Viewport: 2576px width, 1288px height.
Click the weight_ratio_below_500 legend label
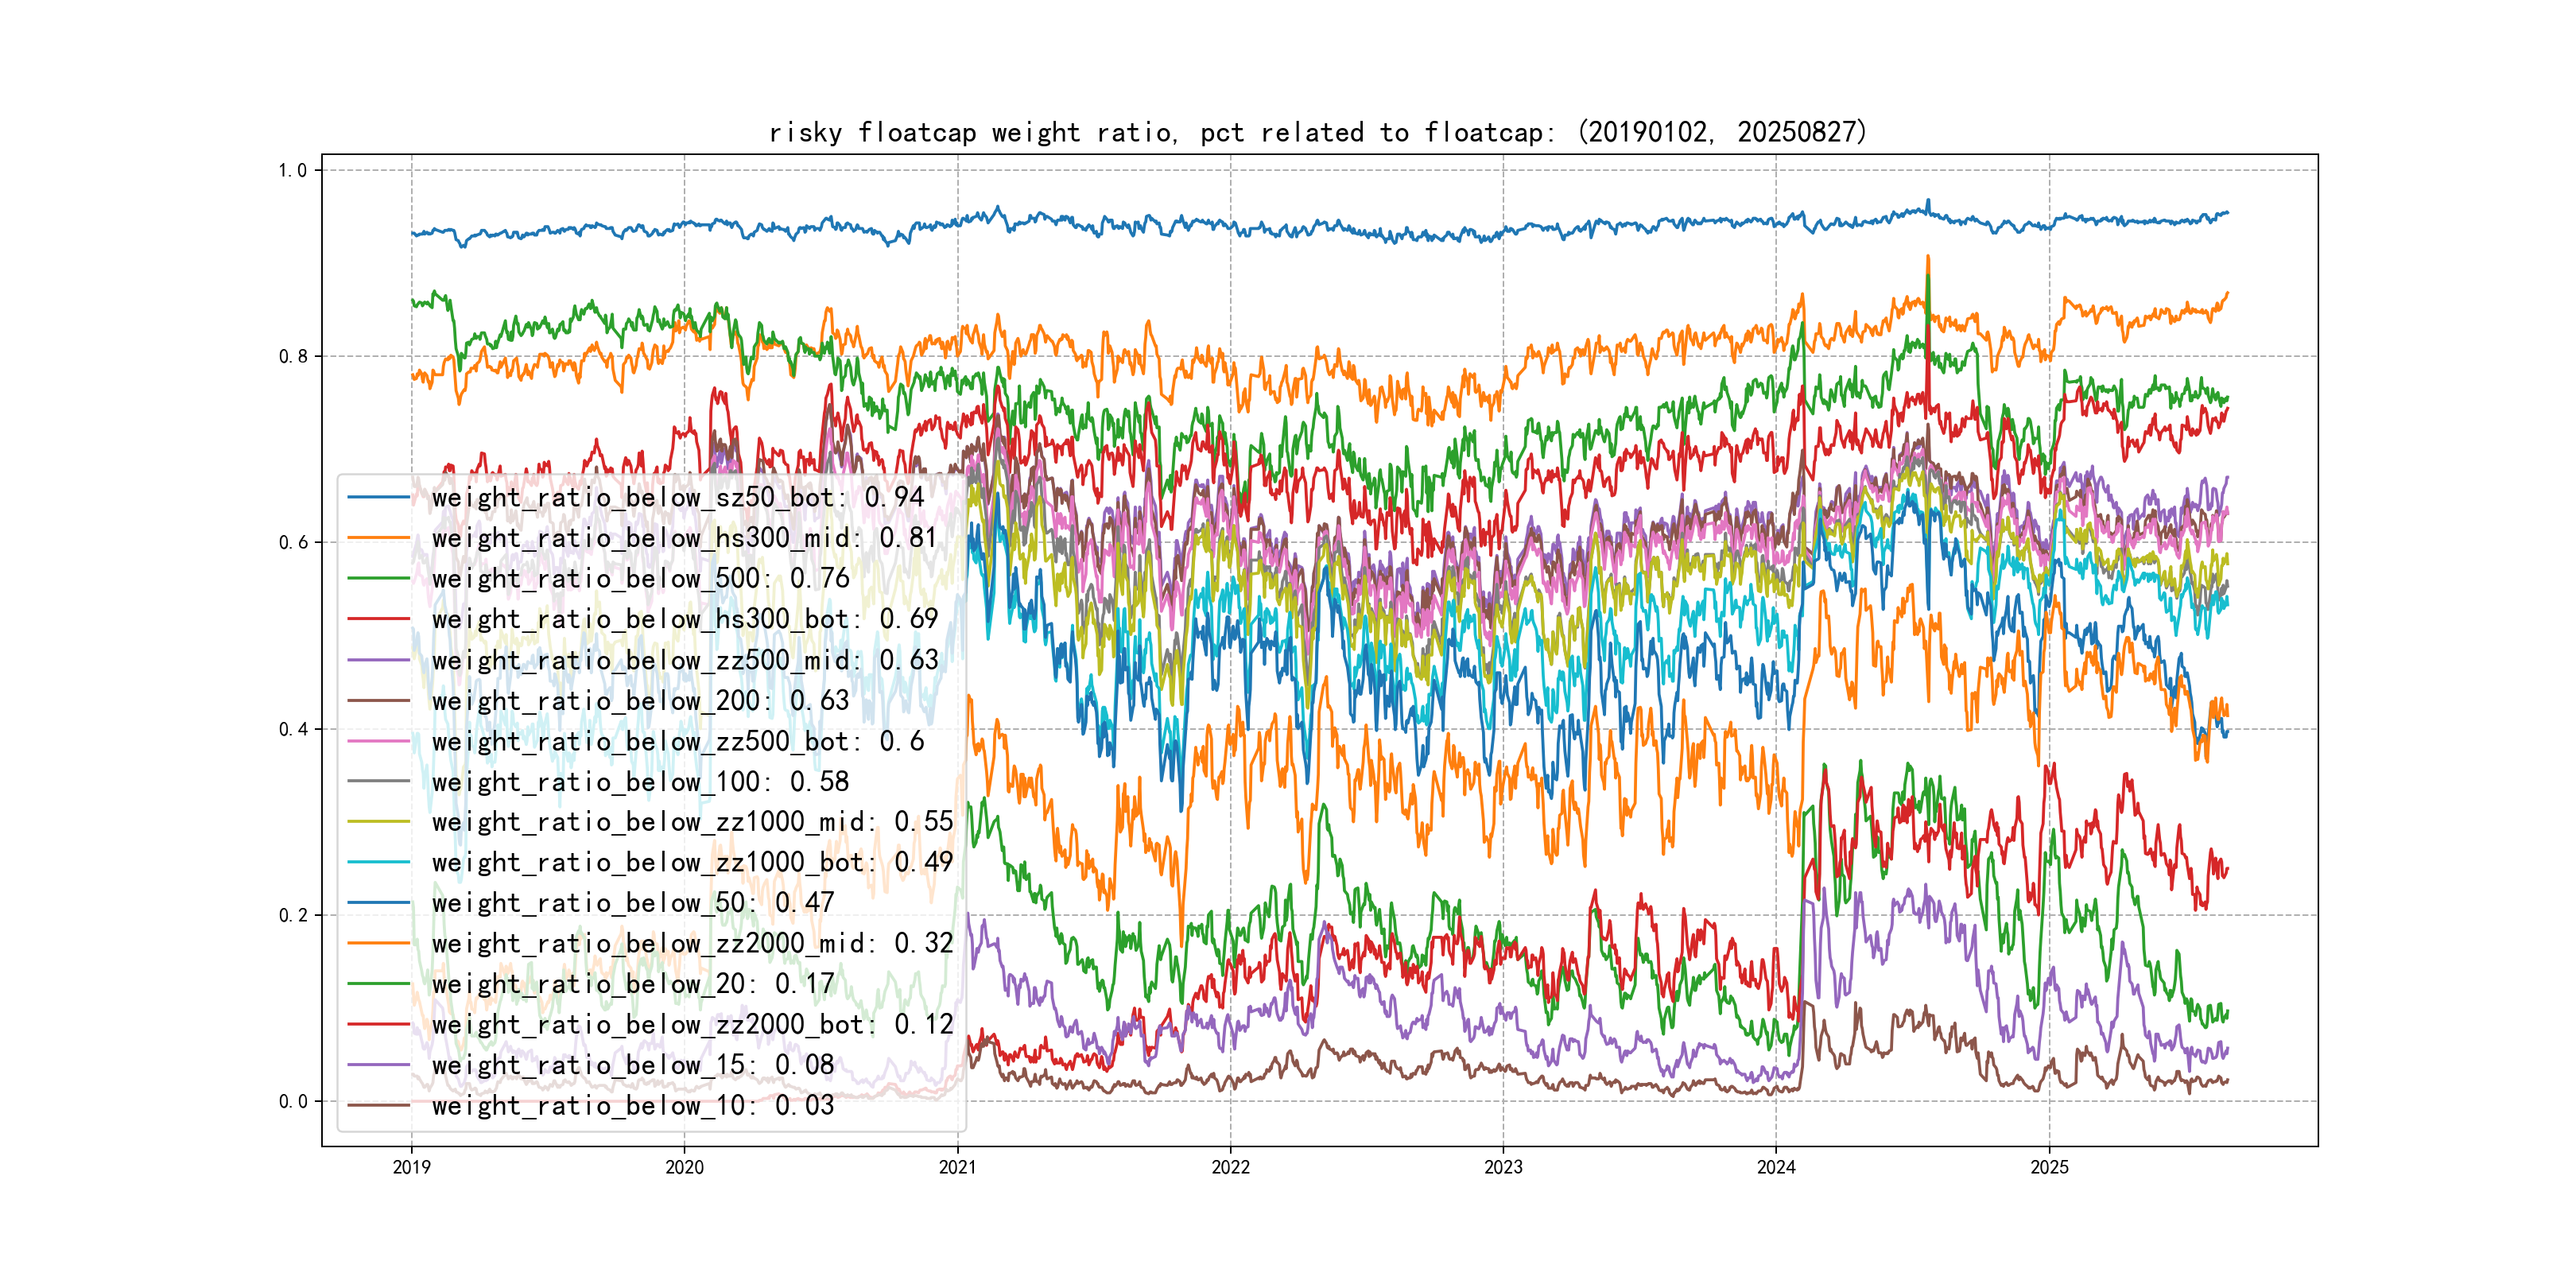[x=640, y=578]
